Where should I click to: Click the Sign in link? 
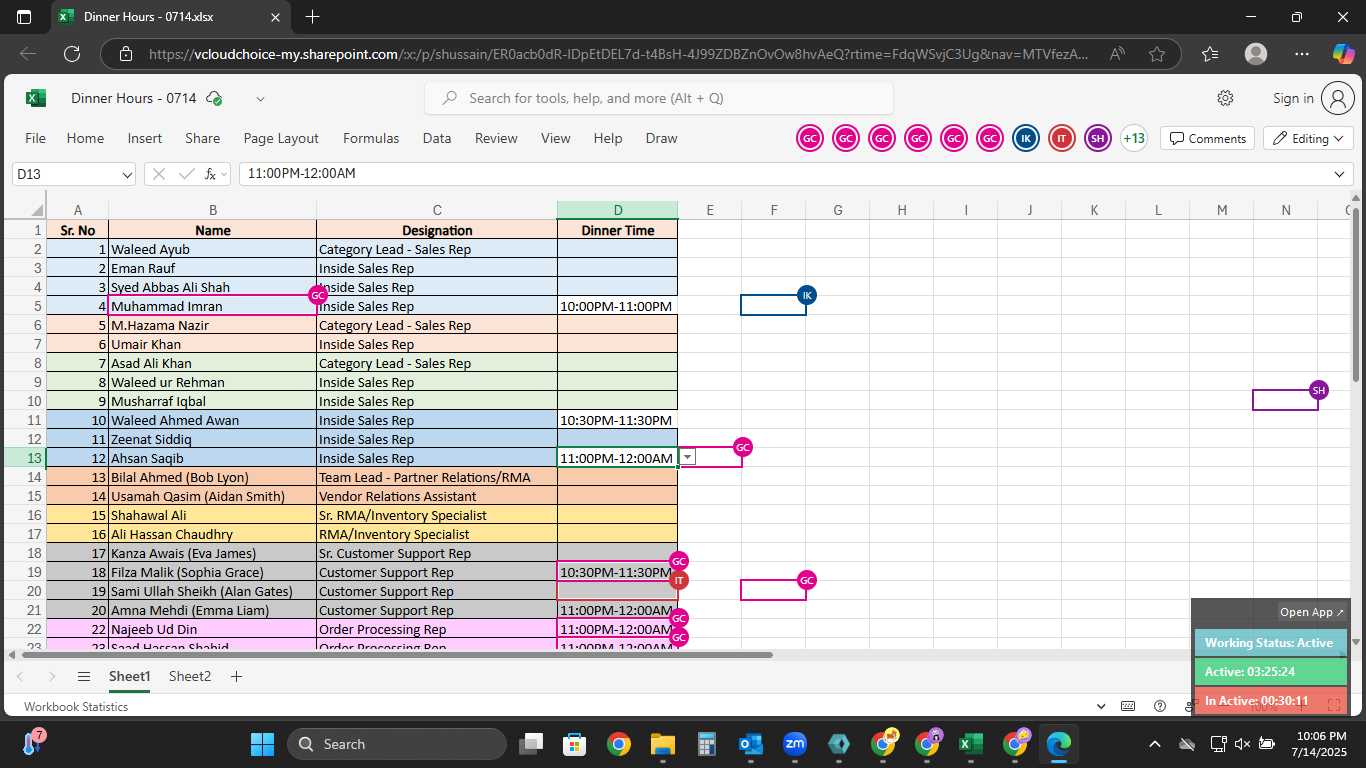tap(1293, 98)
